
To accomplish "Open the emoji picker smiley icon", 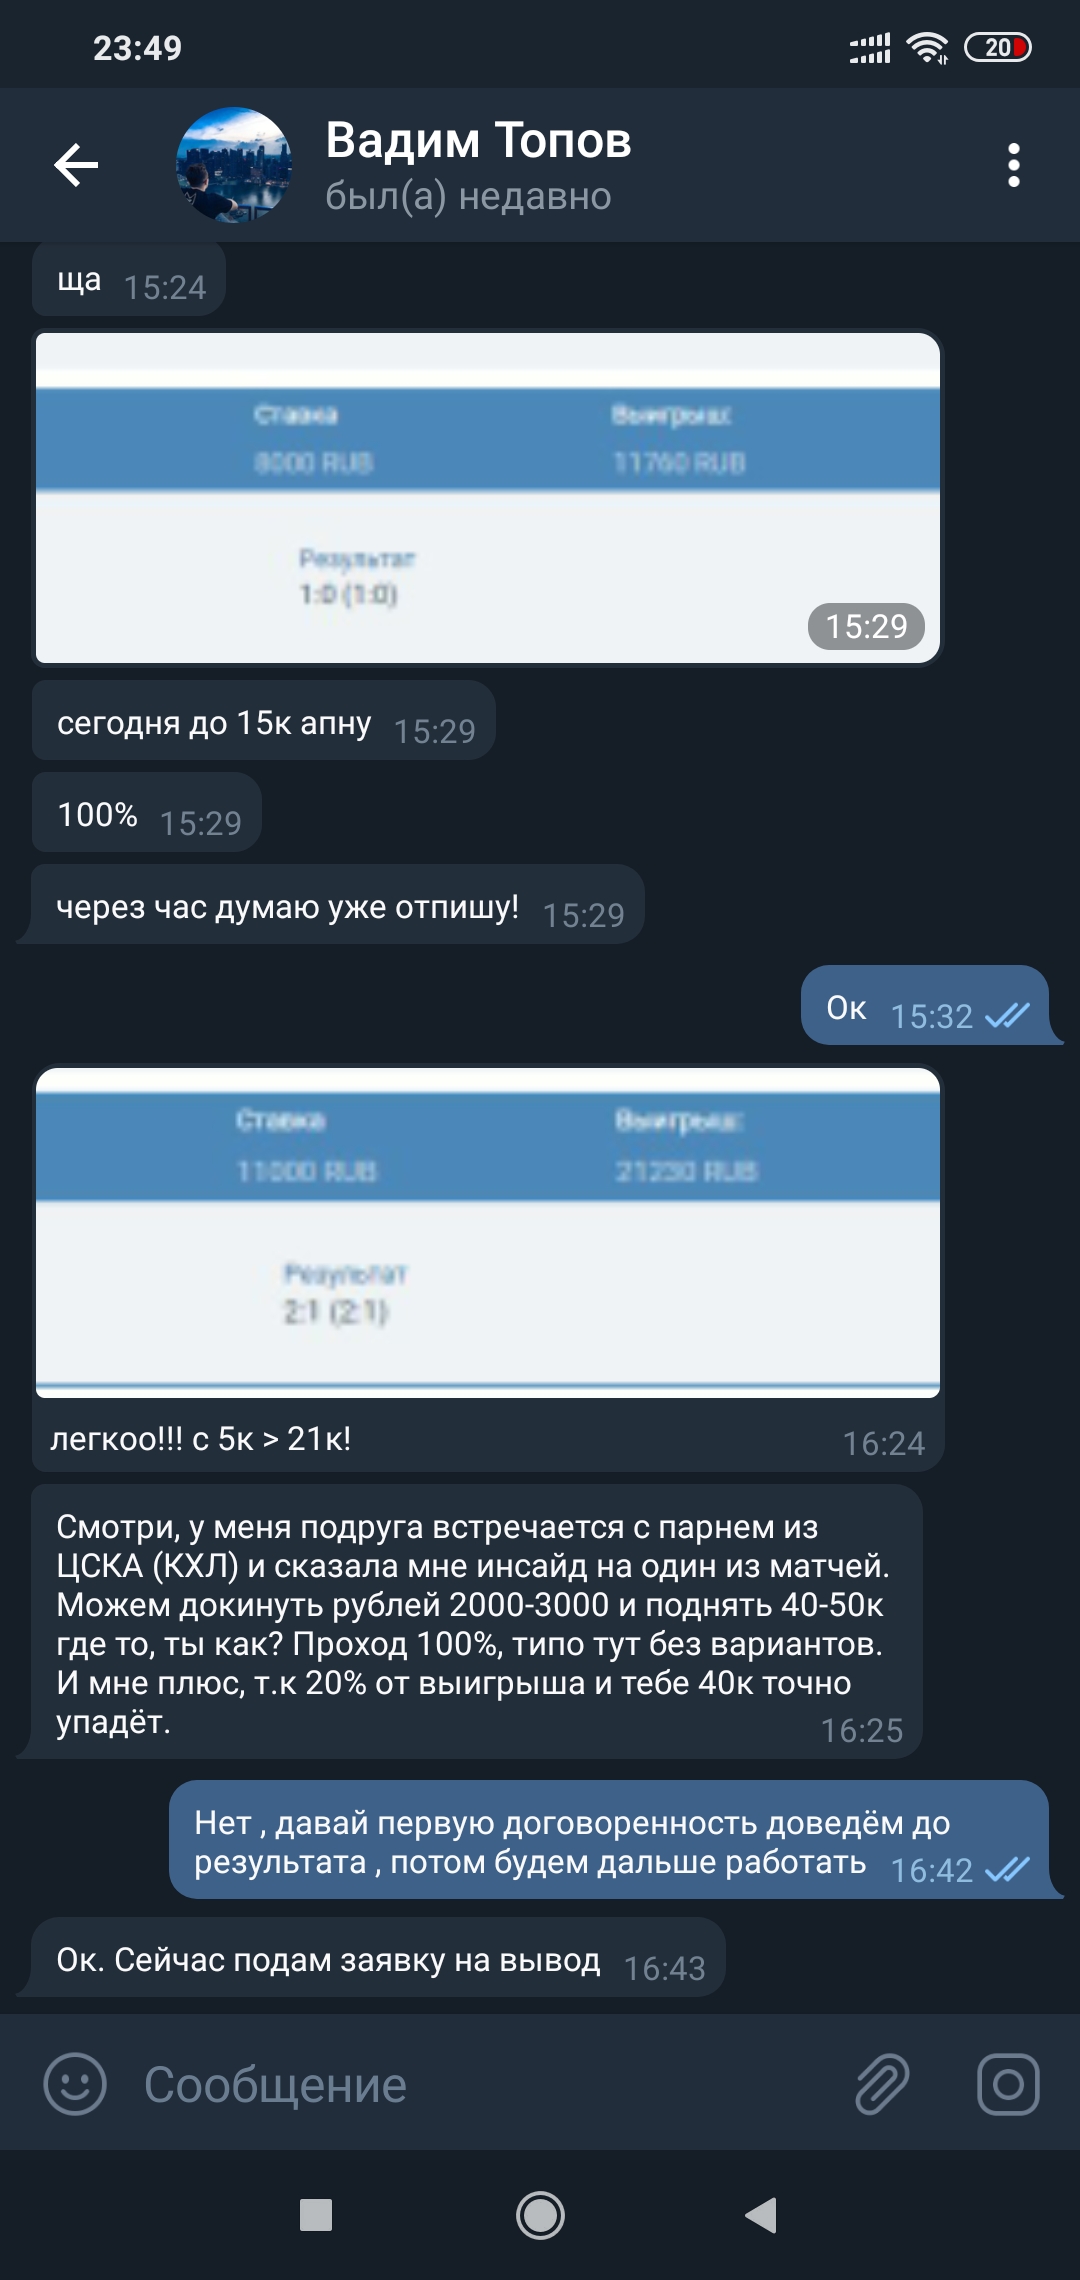I will [75, 2085].
